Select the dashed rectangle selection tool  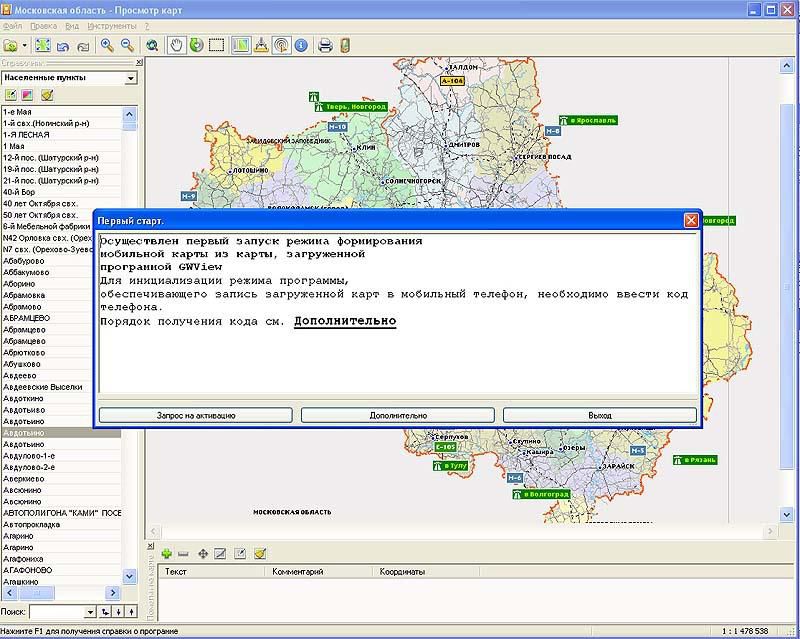point(216,45)
